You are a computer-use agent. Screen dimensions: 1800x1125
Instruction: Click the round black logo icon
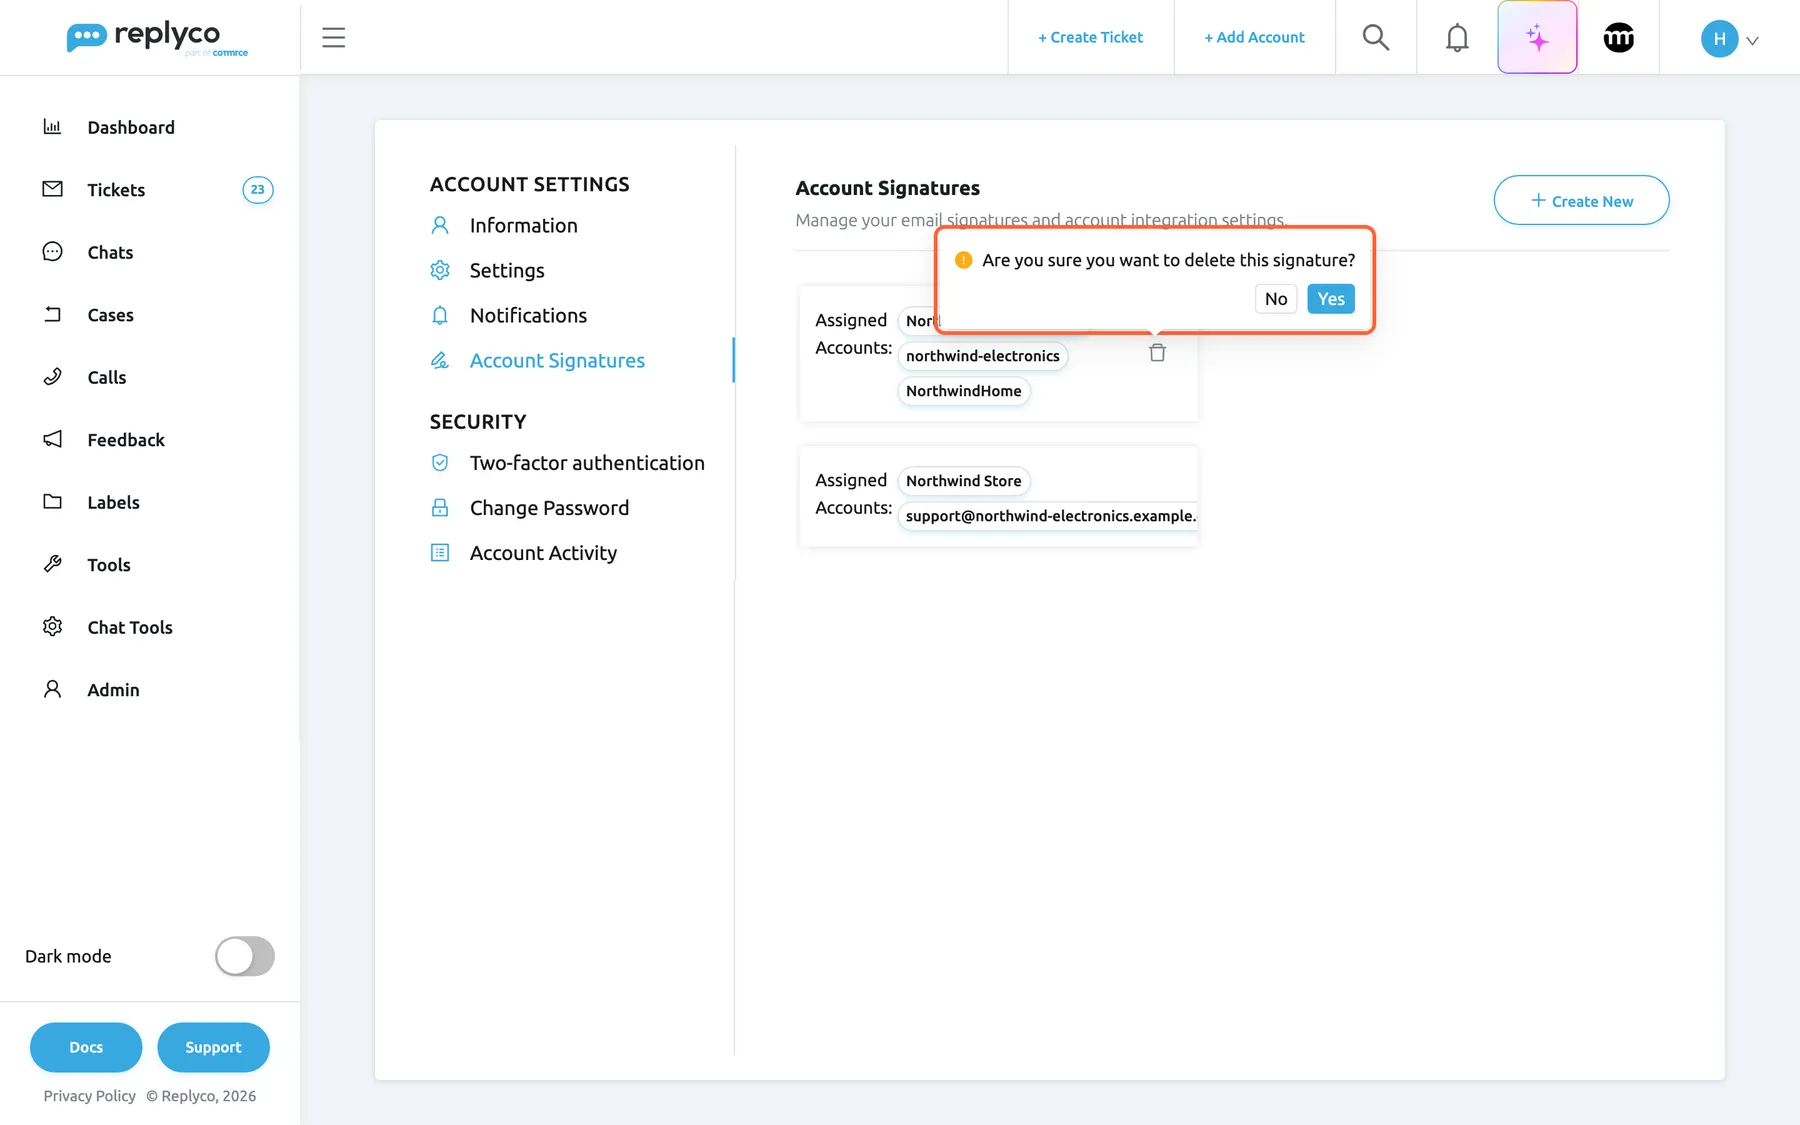[x=1618, y=38]
